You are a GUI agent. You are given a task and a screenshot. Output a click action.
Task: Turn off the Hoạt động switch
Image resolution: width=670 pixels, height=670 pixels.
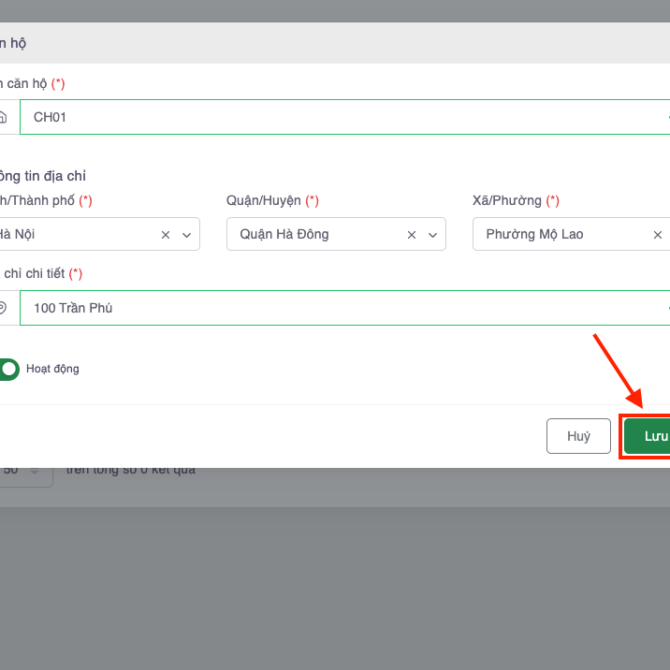(x=8, y=369)
